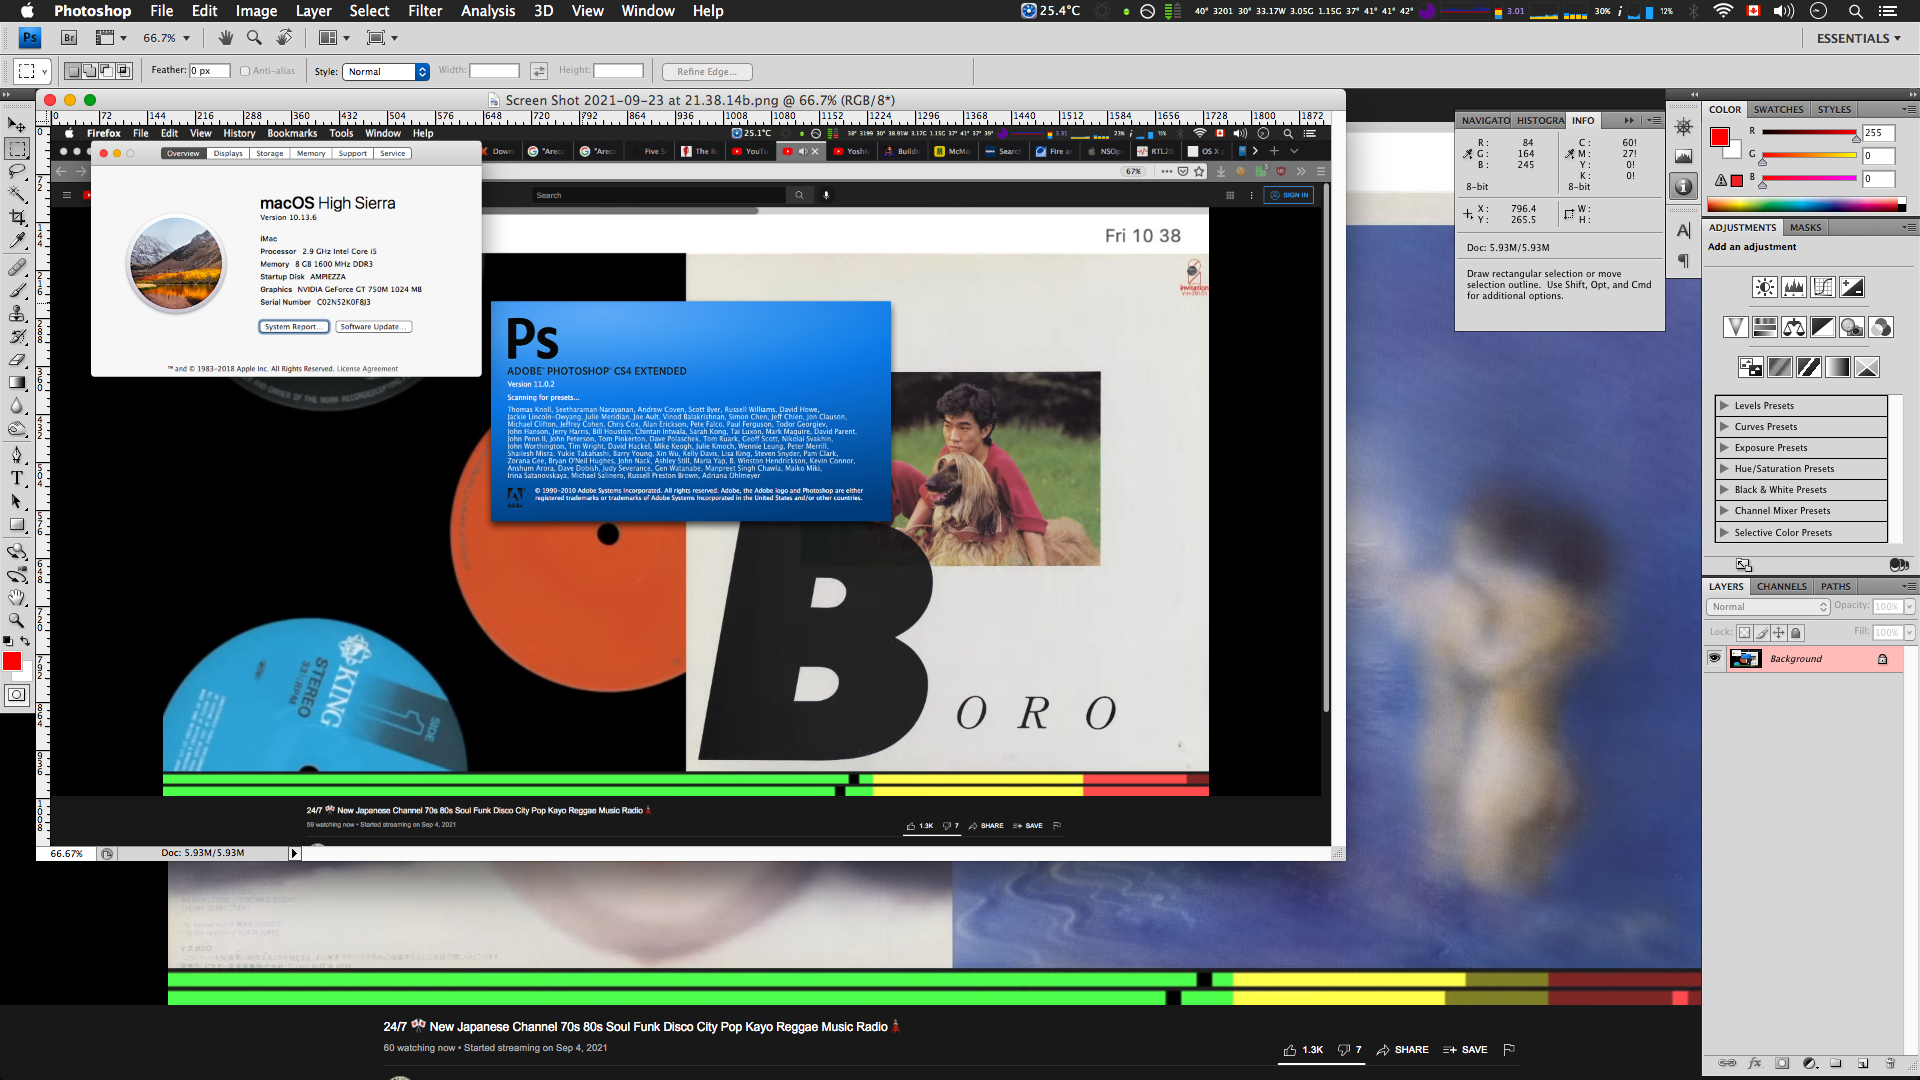Click the foreground red color swatch
Screen dimensions: 1920x1080
click(11, 661)
